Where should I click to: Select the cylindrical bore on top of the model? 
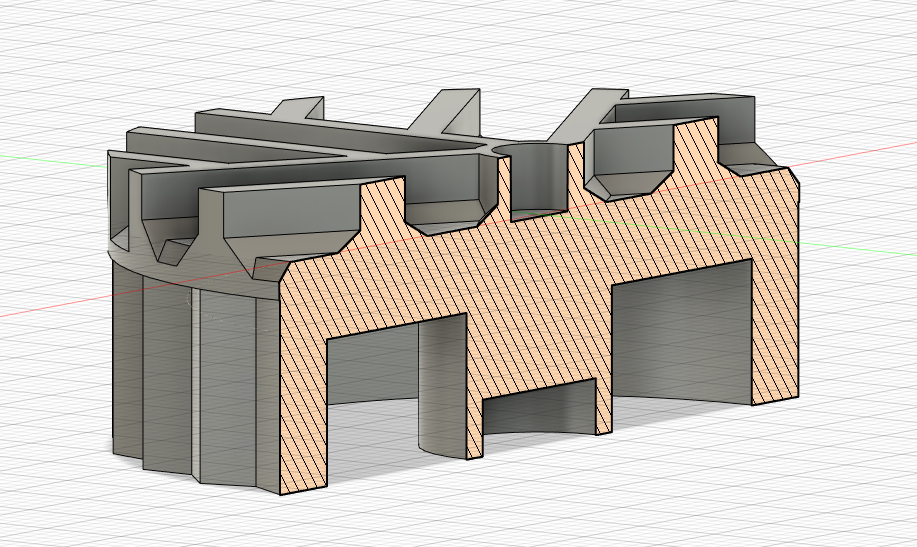click(538, 181)
